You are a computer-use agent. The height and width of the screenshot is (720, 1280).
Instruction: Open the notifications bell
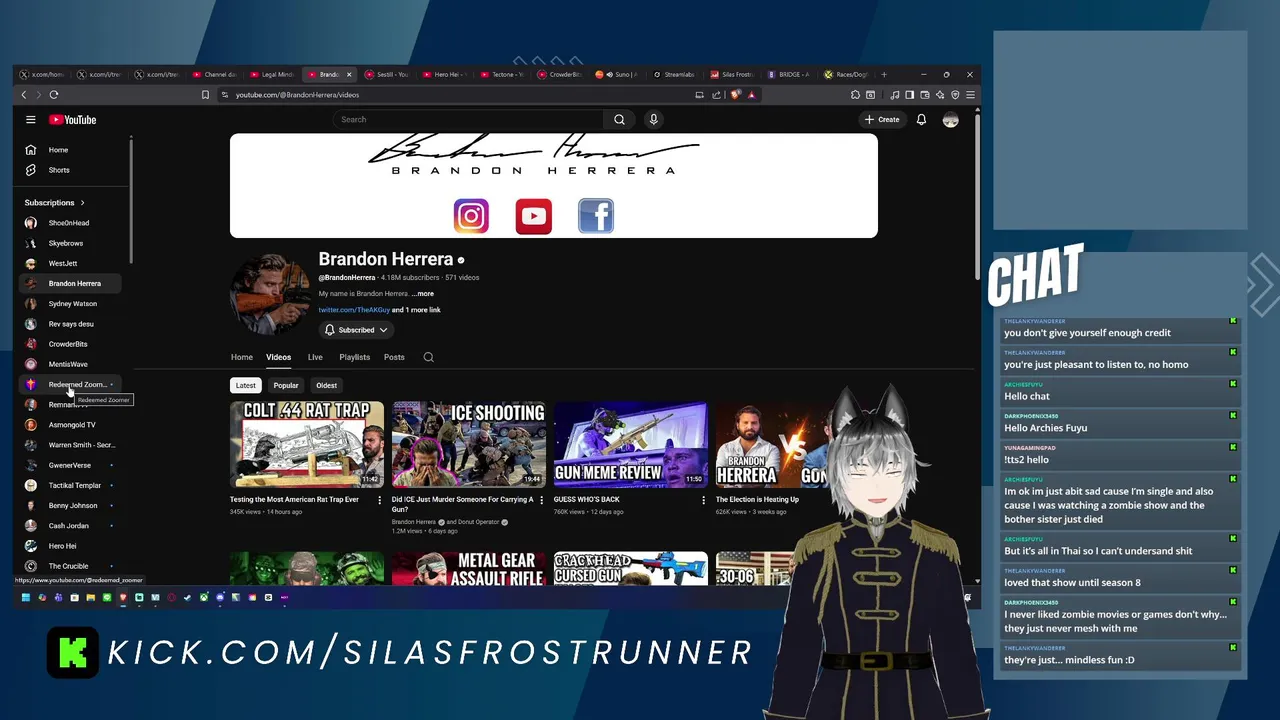point(921,120)
